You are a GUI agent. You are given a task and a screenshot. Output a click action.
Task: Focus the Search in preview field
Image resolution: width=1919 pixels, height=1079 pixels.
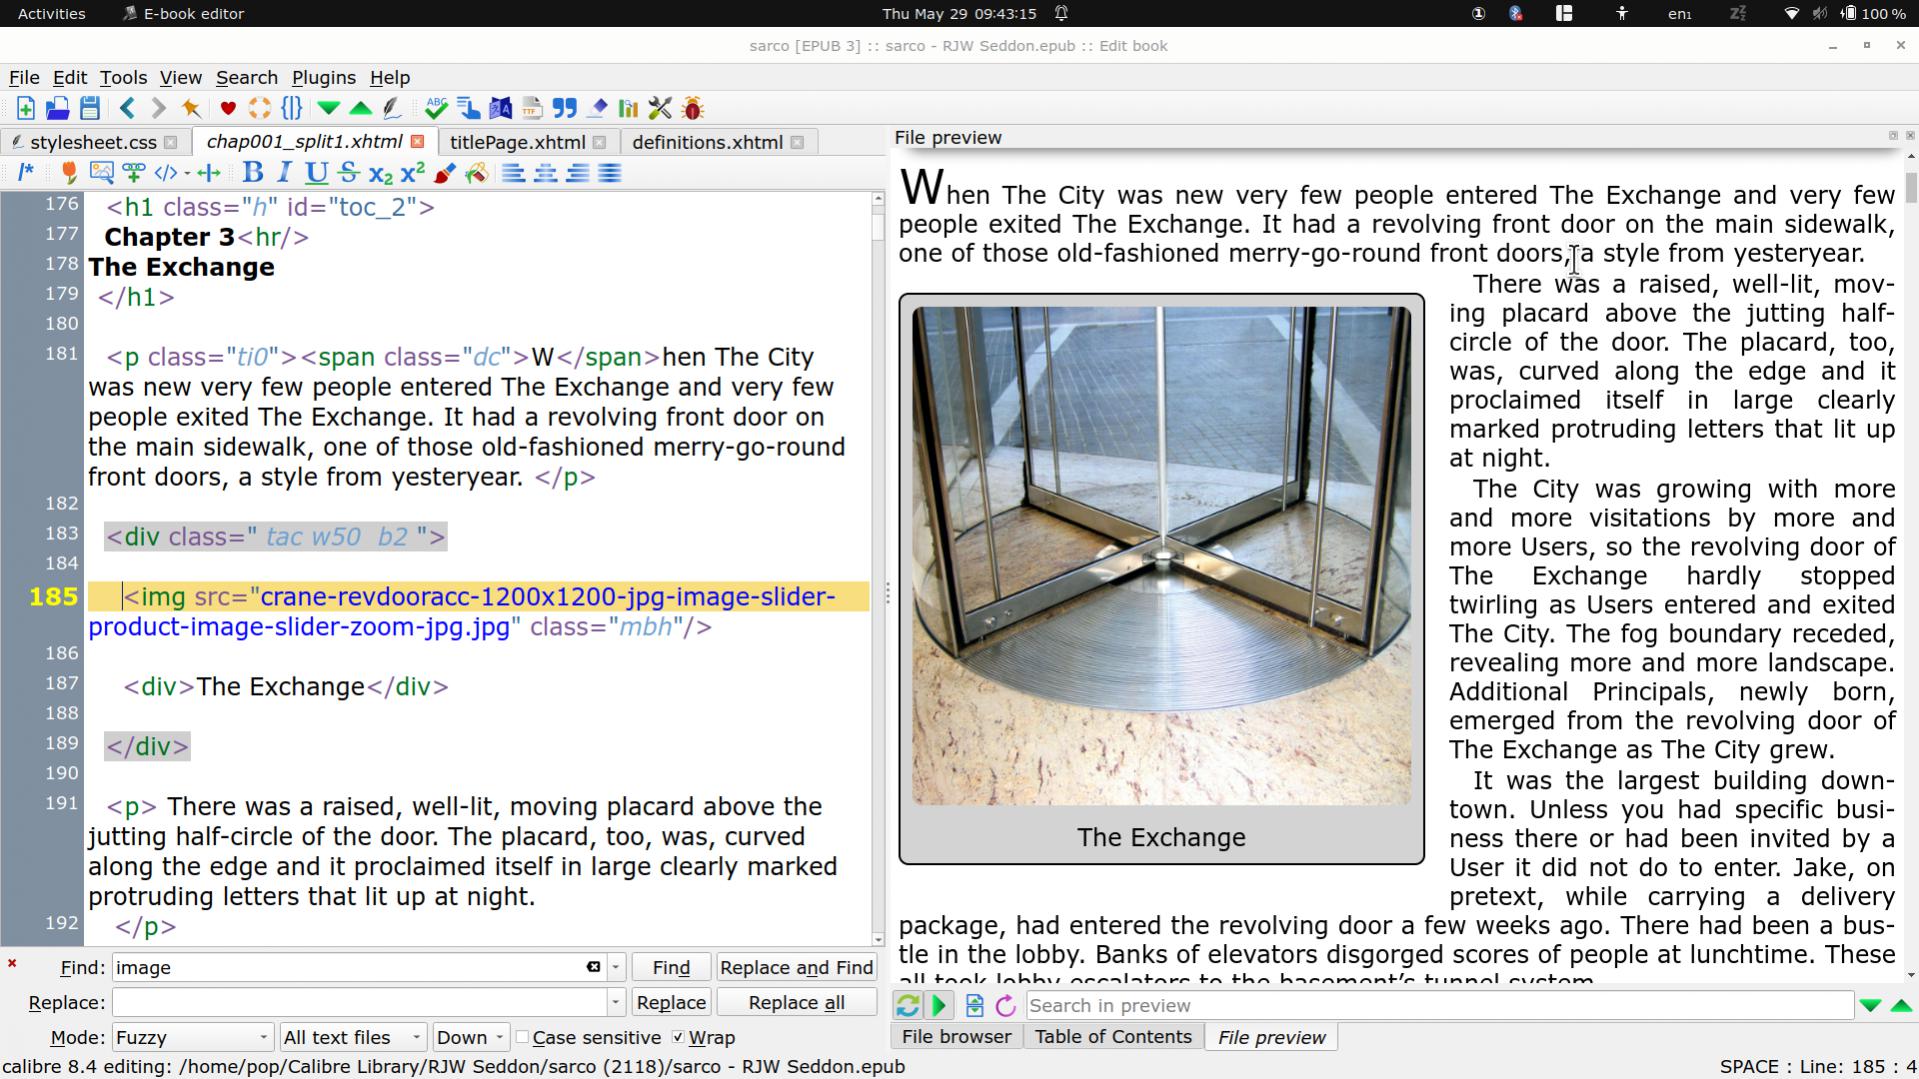click(1440, 1006)
